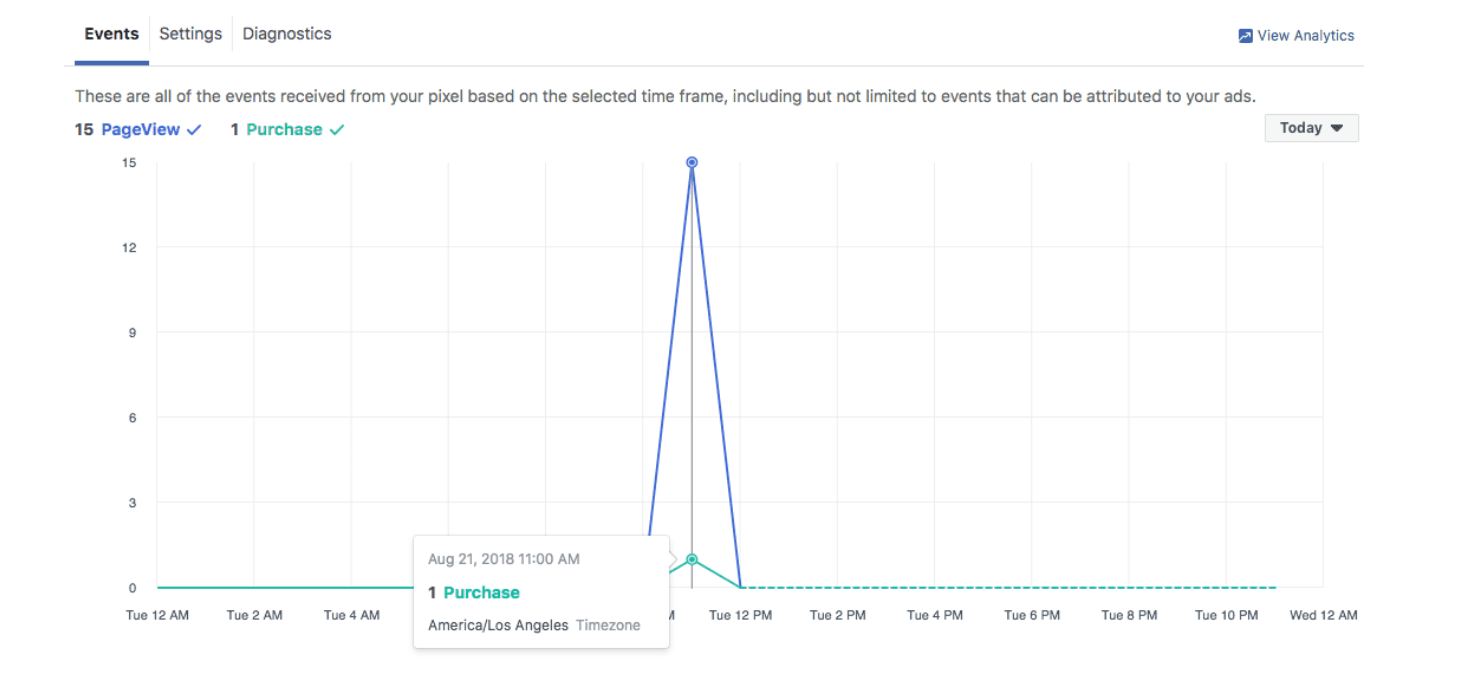Click the y-axis value 15 label
This screenshot has width=1476, height=676.
coord(129,162)
